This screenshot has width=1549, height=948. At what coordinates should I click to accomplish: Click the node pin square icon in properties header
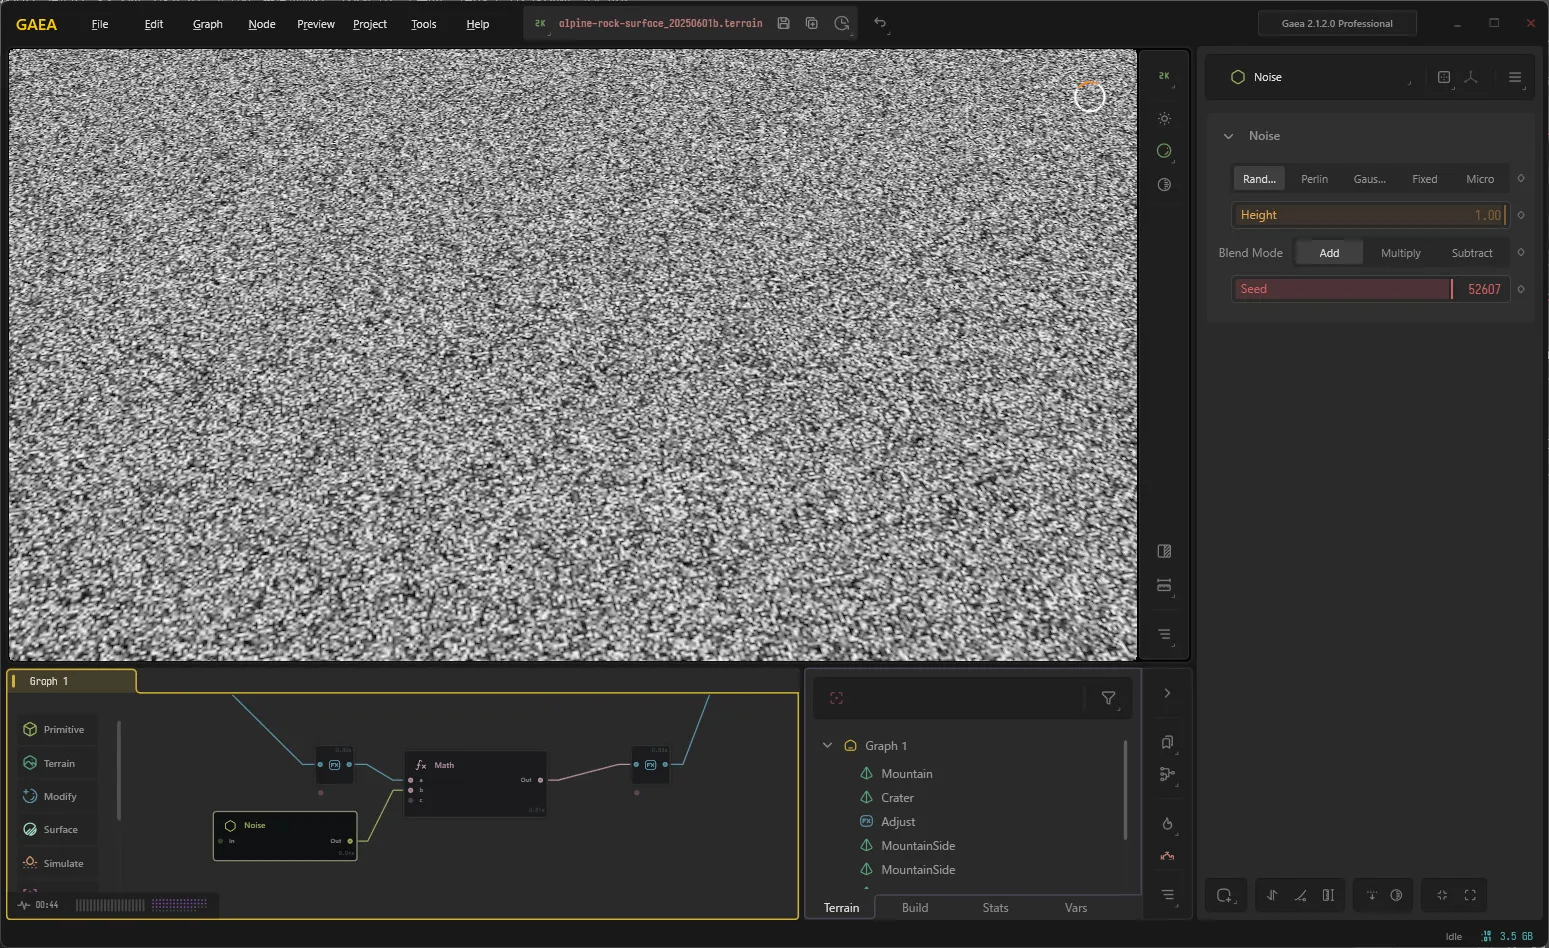(1444, 77)
